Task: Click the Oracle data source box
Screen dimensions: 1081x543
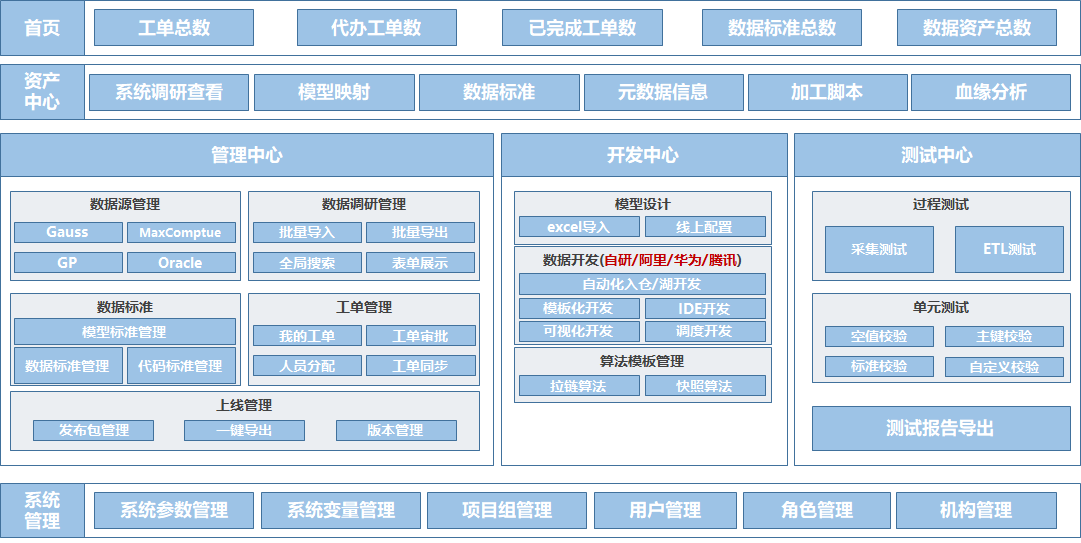Action: coord(181,263)
